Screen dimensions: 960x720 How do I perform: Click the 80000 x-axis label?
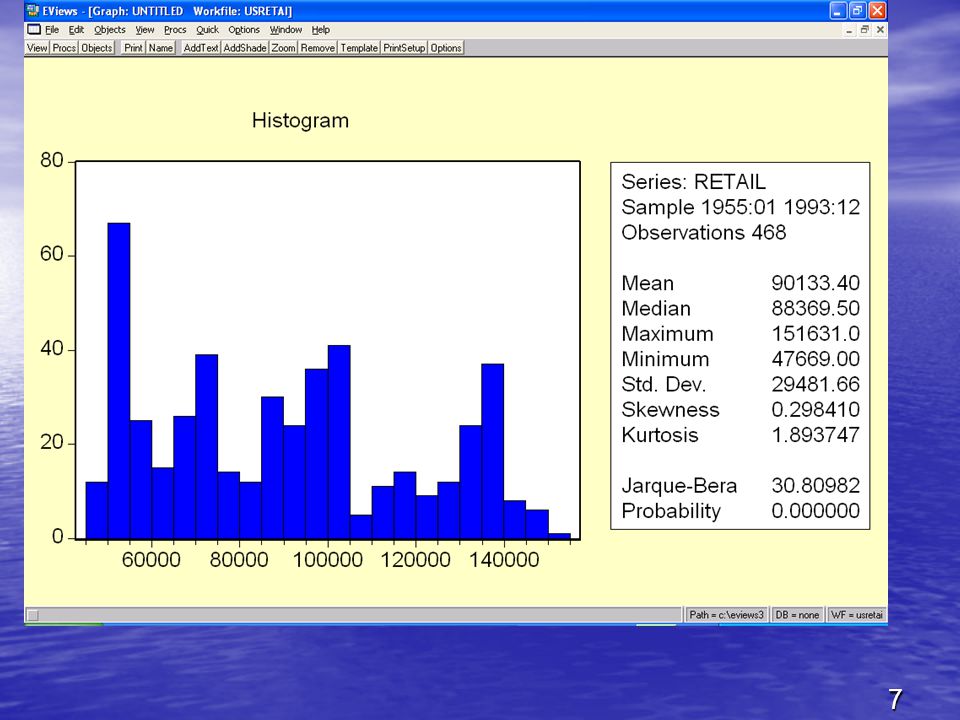click(x=239, y=560)
